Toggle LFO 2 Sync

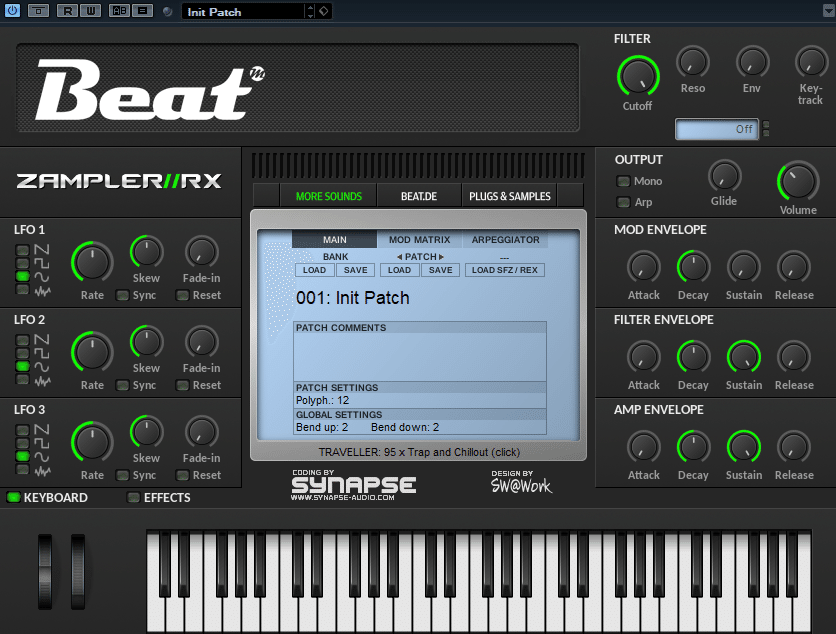tap(123, 385)
